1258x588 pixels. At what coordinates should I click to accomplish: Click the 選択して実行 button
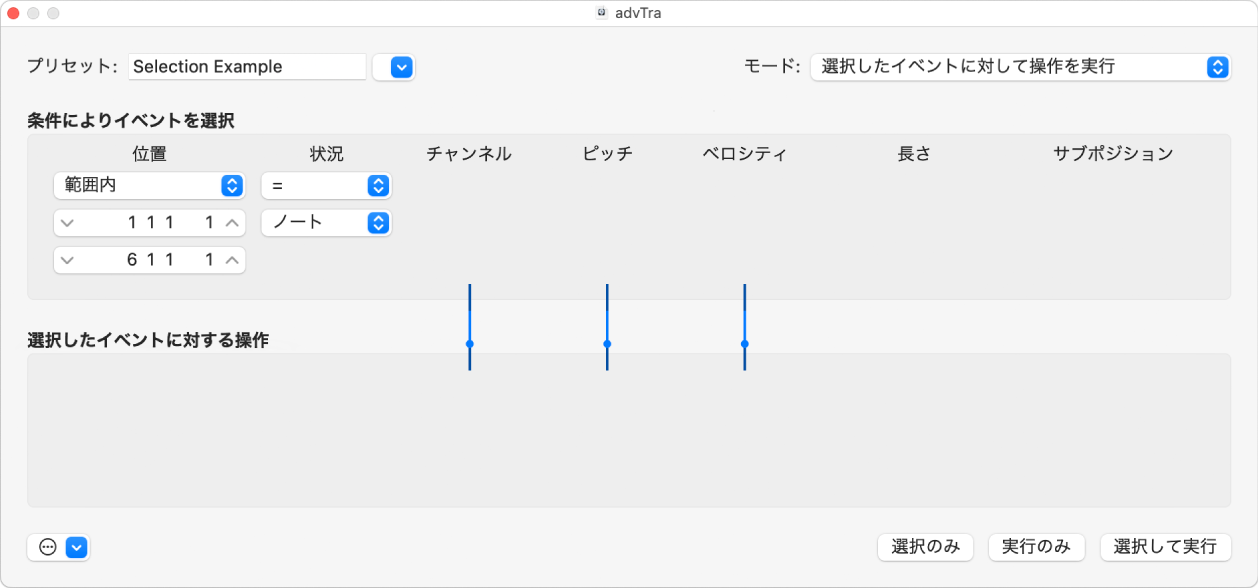pyautogui.click(x=1166, y=547)
